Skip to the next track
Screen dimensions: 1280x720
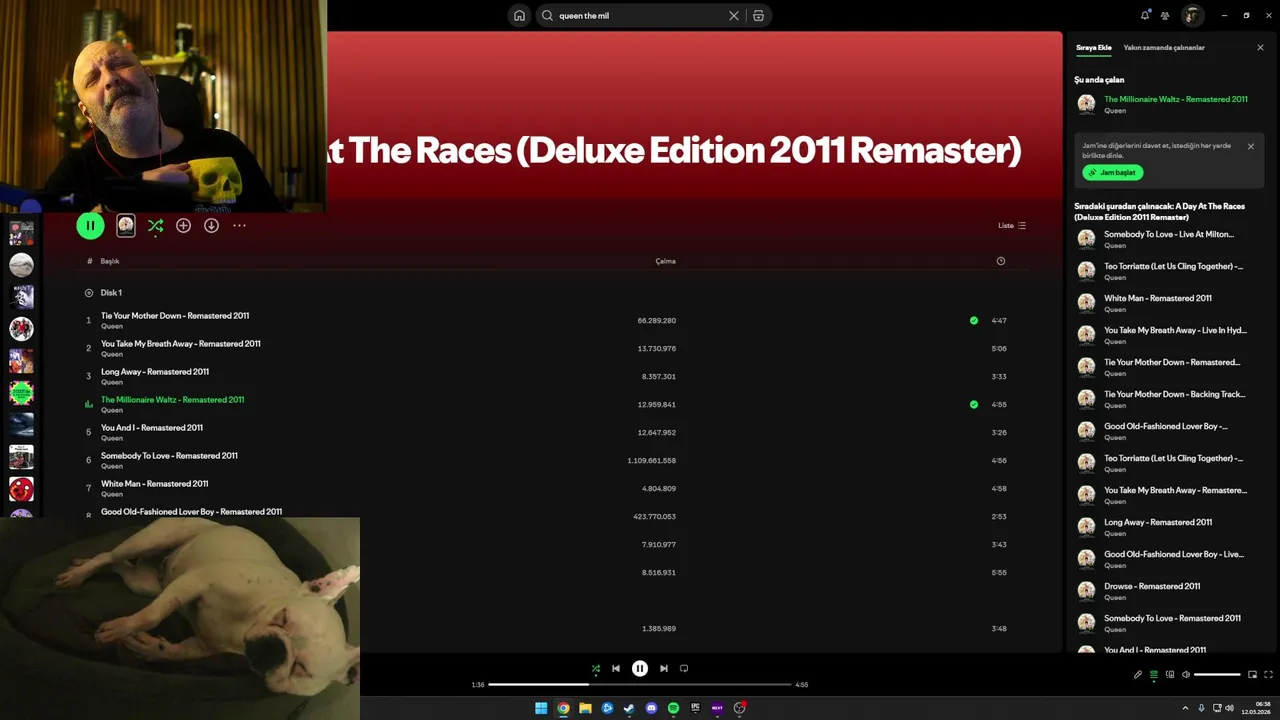[x=664, y=669]
